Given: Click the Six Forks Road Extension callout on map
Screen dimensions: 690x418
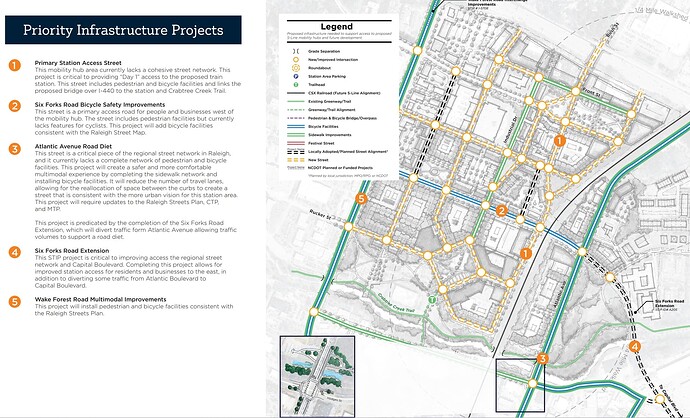Looking at the screenshot, I should [x=669, y=305].
